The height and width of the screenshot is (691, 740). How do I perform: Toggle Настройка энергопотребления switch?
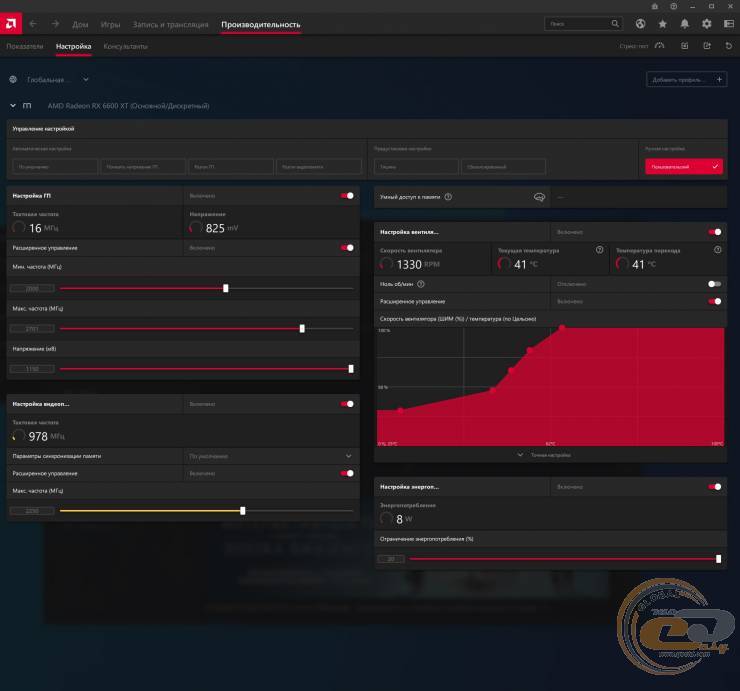715,487
